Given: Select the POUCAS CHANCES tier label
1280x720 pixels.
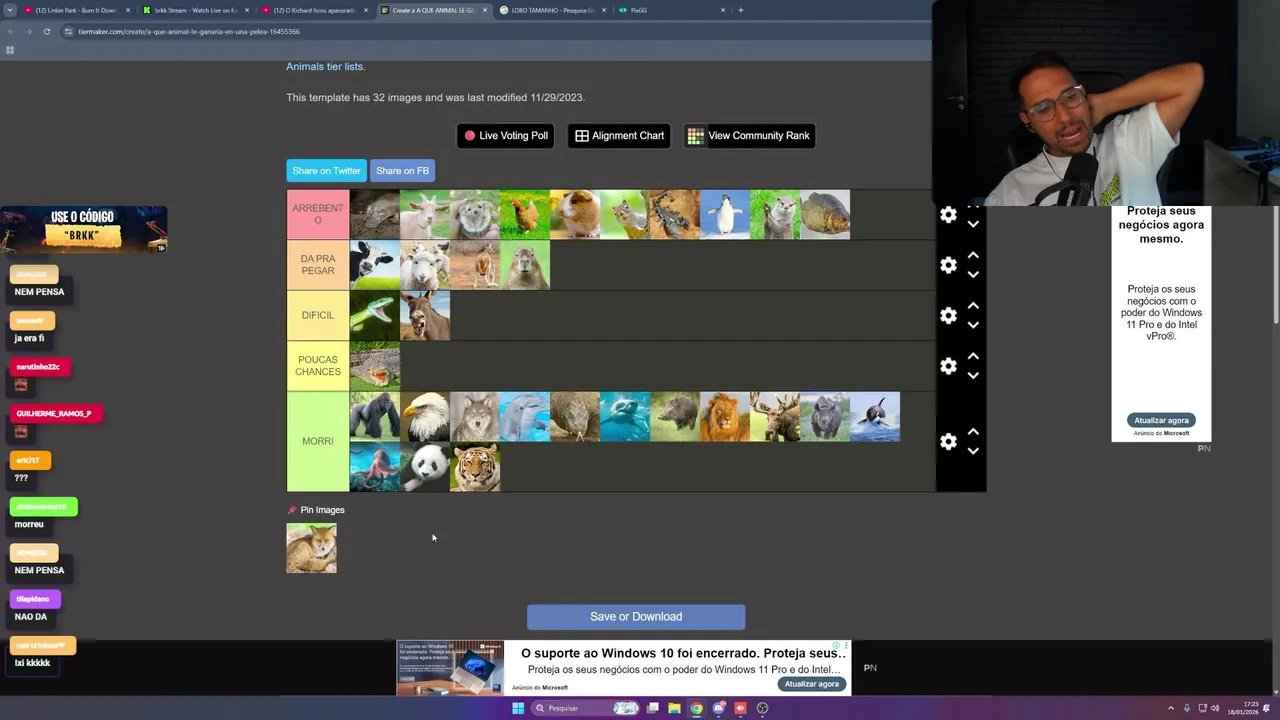Looking at the screenshot, I should (318, 366).
